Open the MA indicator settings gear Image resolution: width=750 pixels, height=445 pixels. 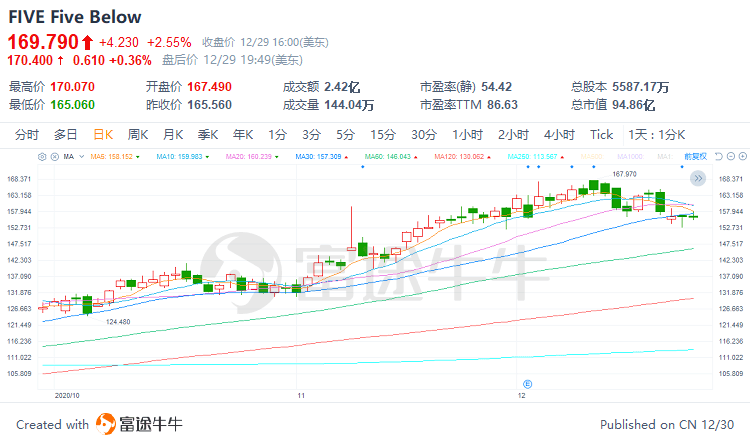42,156
